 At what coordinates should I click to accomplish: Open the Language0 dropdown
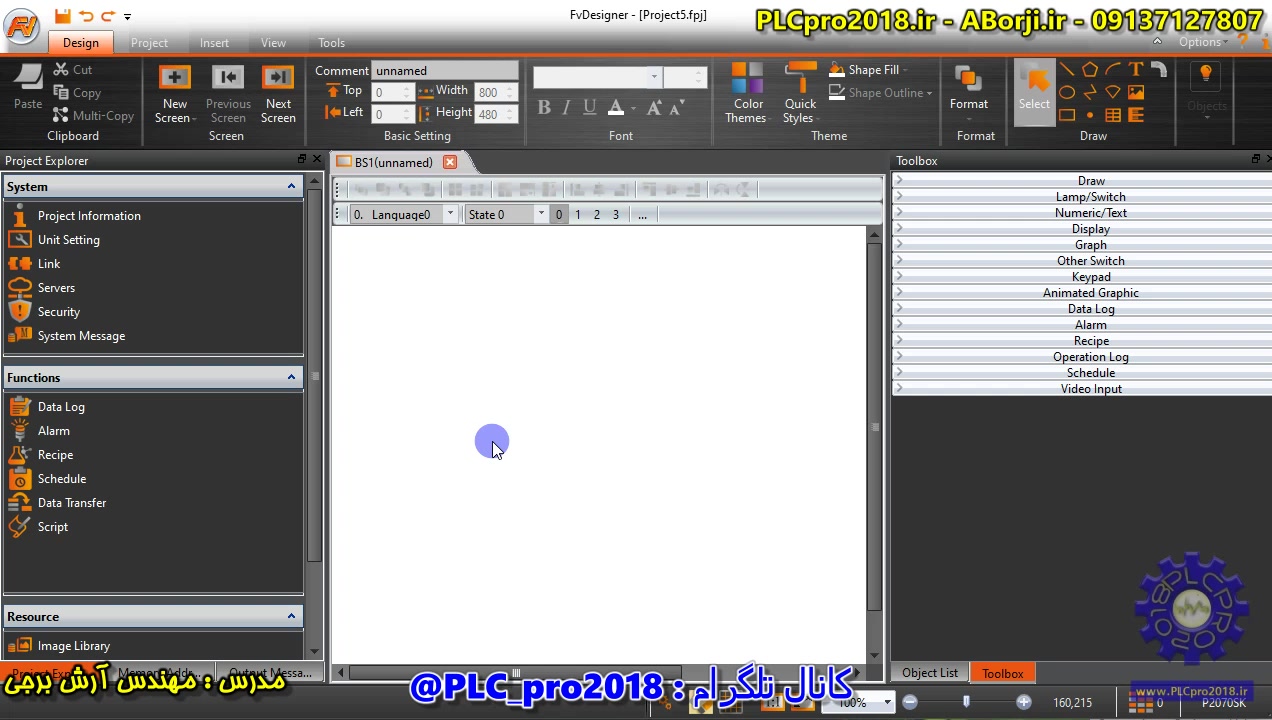point(450,214)
